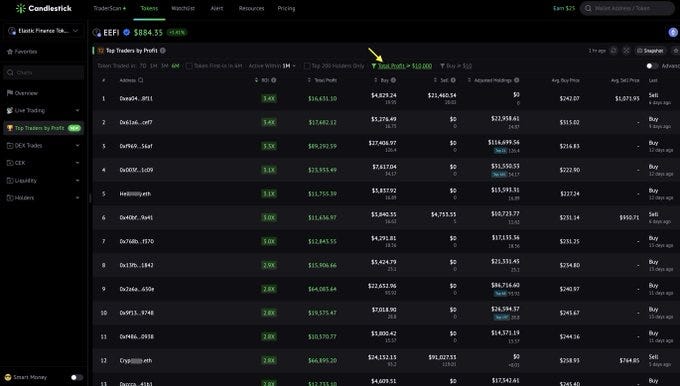The height and width of the screenshot is (386, 680).
Task: Click the info icon beside Top Traders by Profit title
Action: (163, 51)
